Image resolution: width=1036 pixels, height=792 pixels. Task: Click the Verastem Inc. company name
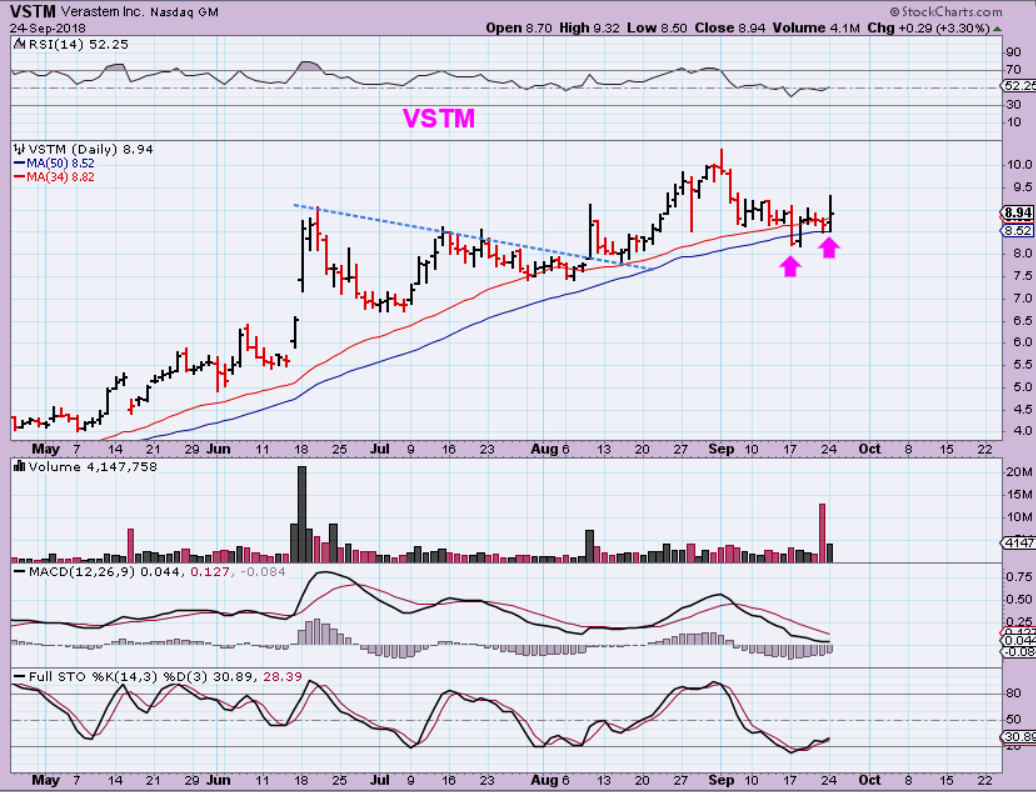(x=102, y=12)
